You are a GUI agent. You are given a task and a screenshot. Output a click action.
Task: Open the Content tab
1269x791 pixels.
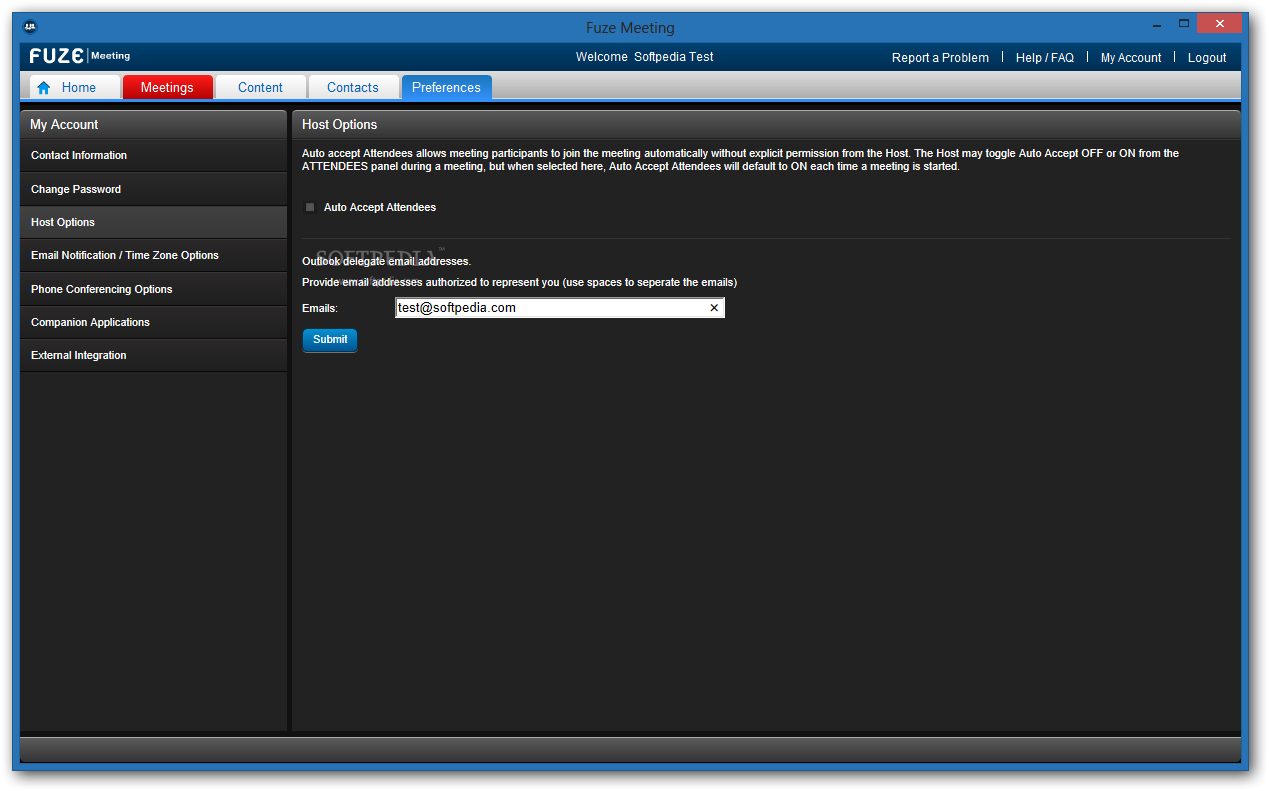tap(260, 88)
